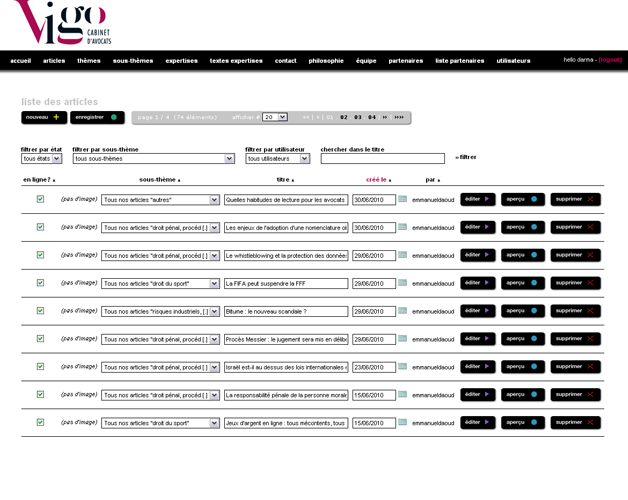The image size is (628, 500).
Task: Click the '» filtrer' link
Action: coord(466,157)
